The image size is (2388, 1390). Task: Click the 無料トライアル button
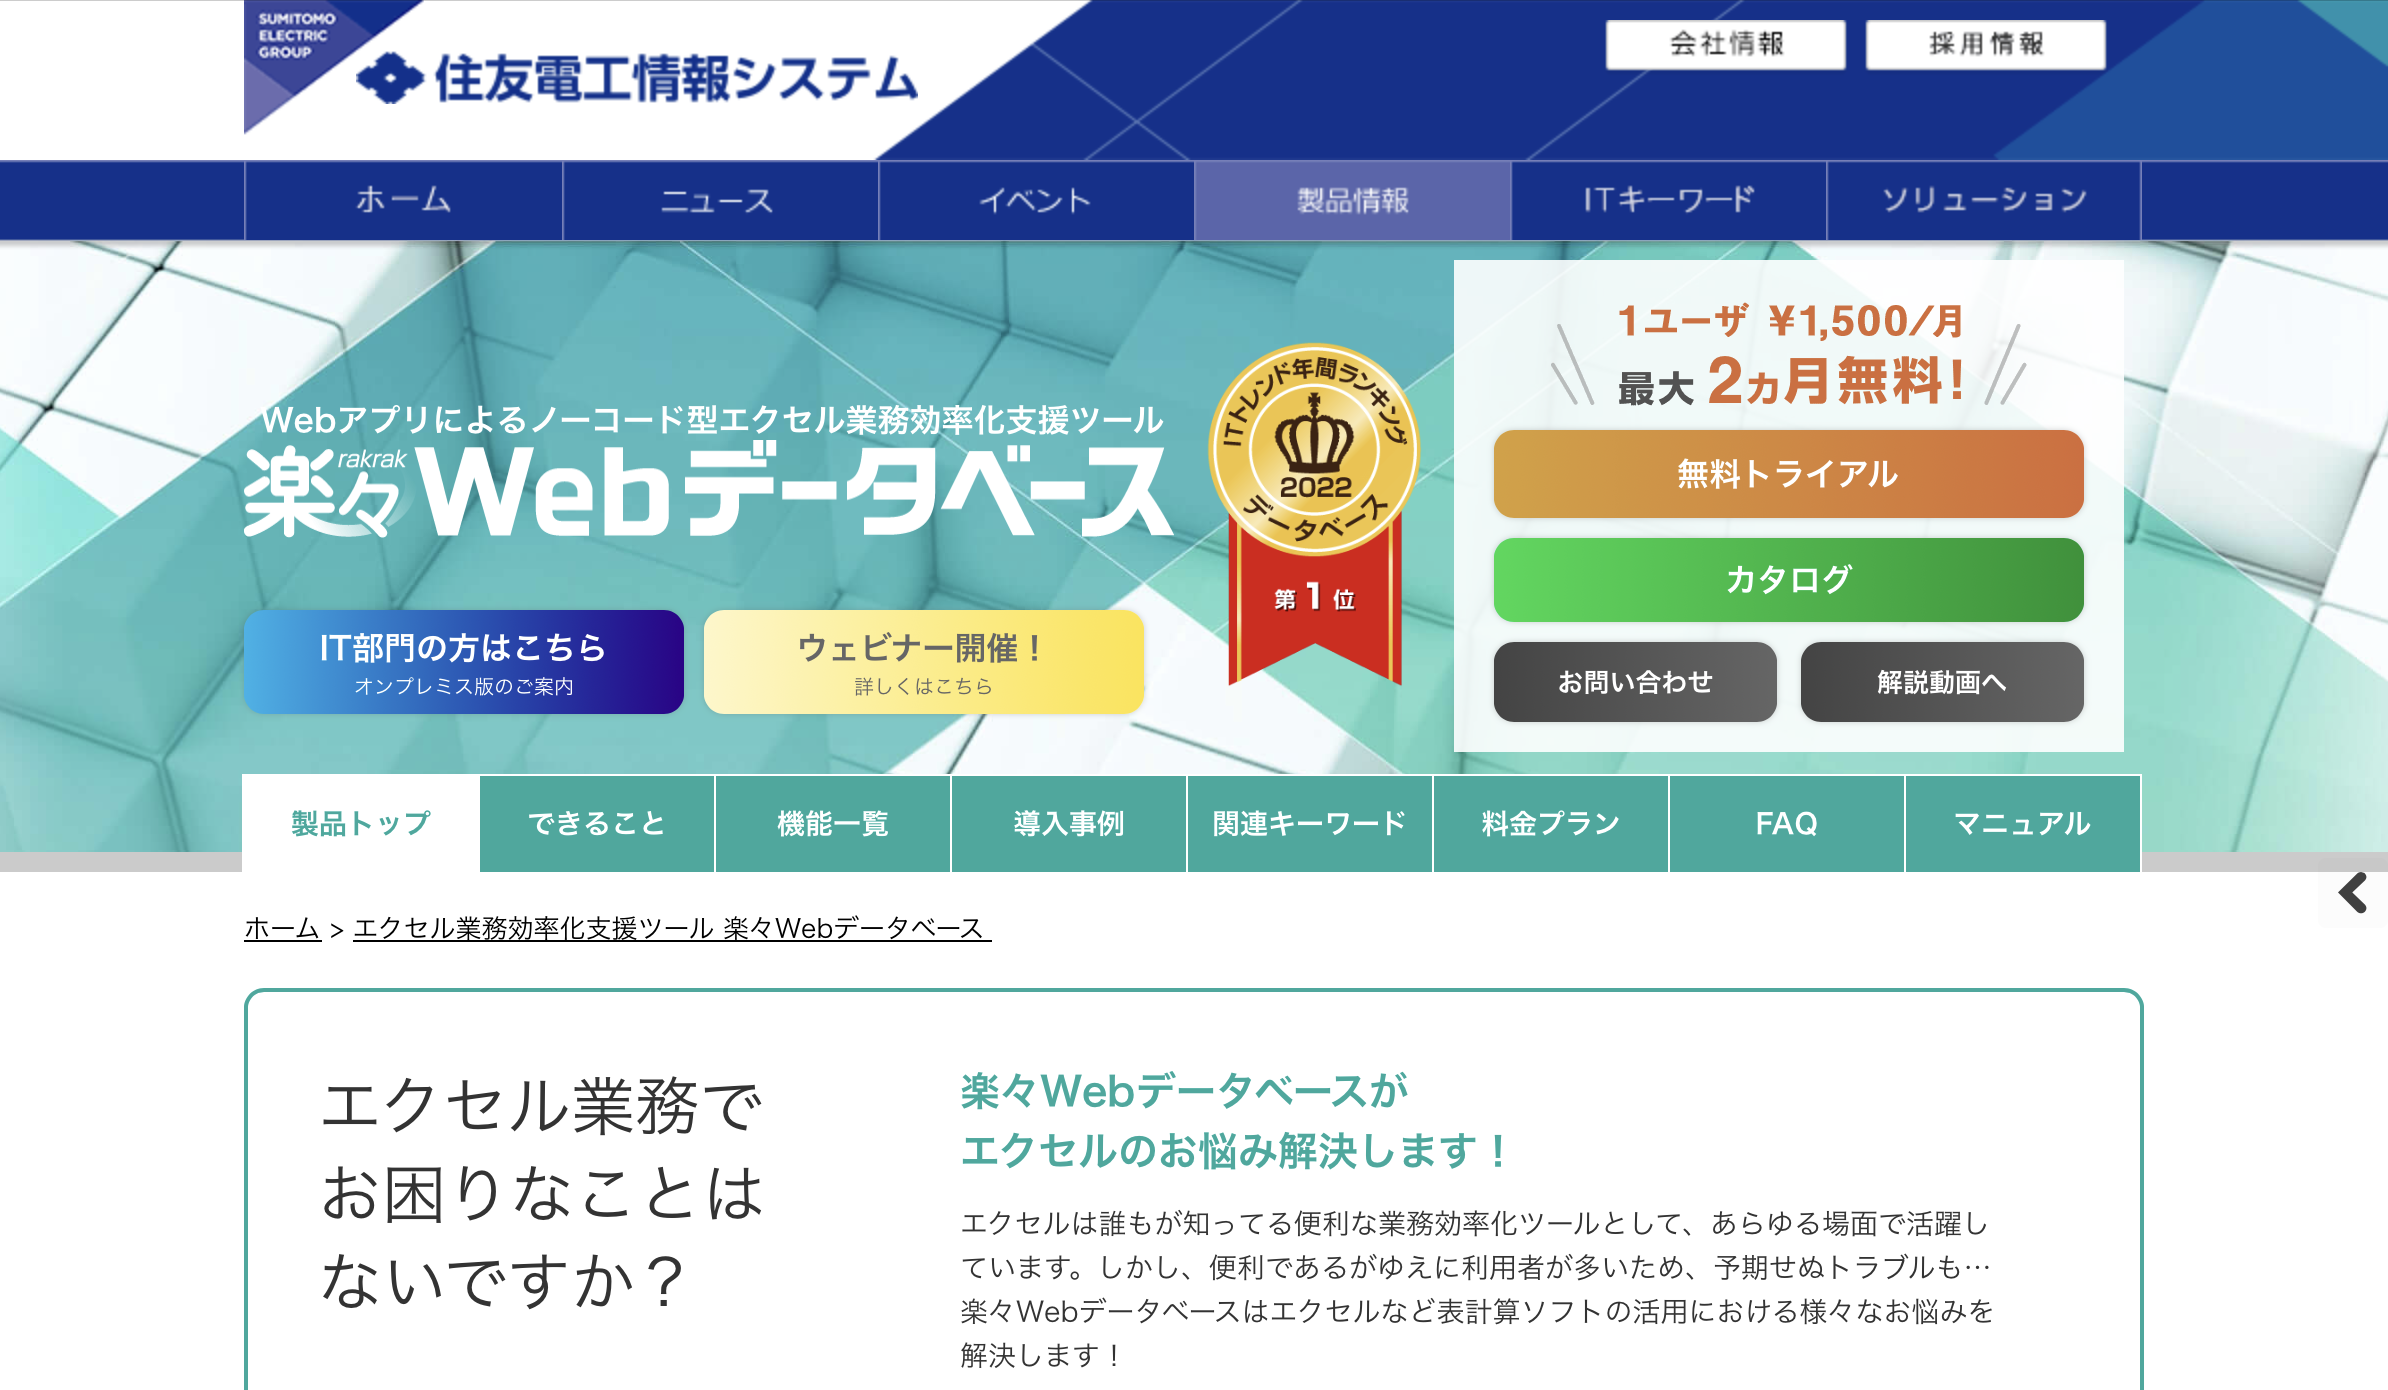click(1788, 474)
